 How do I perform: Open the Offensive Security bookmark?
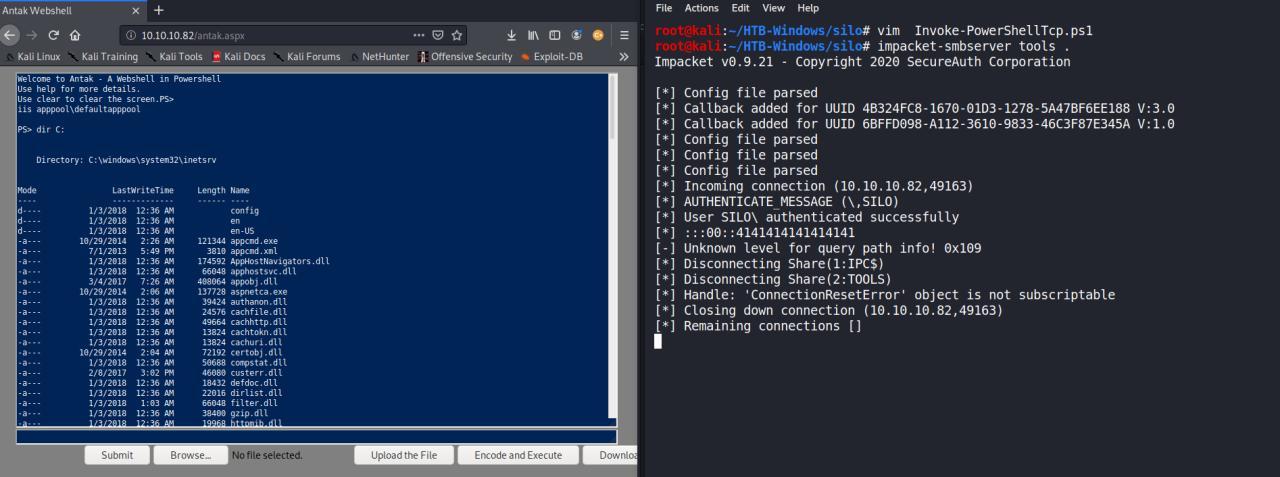tap(465, 57)
